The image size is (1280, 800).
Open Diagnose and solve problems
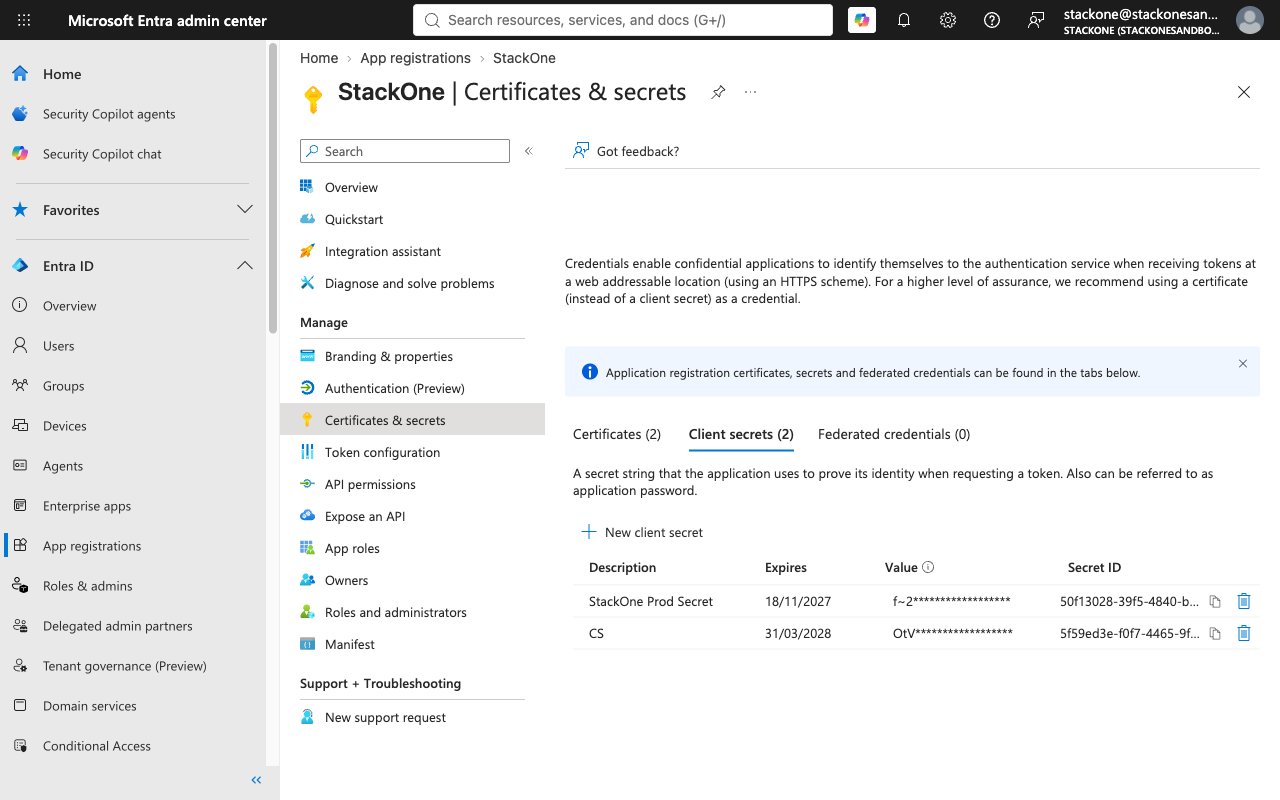click(412, 283)
